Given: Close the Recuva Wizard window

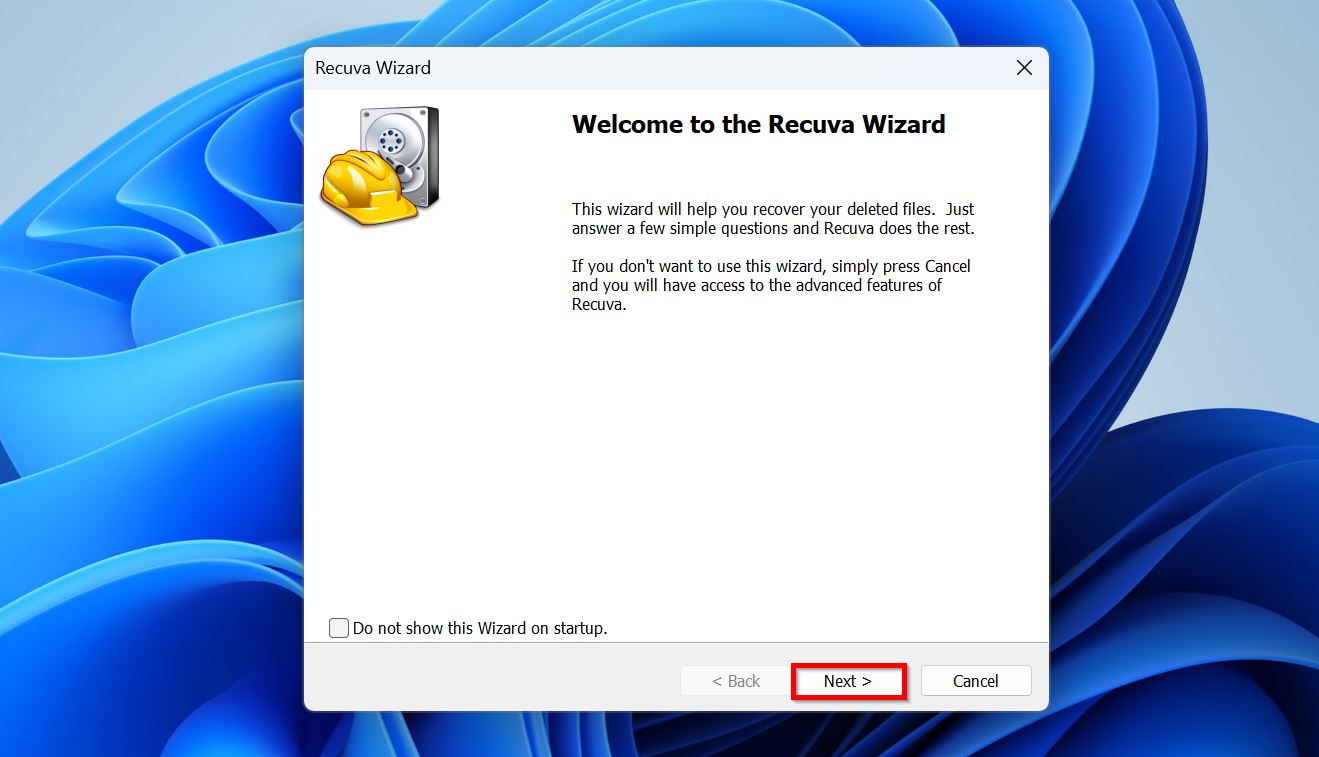Looking at the screenshot, I should tap(1023, 67).
